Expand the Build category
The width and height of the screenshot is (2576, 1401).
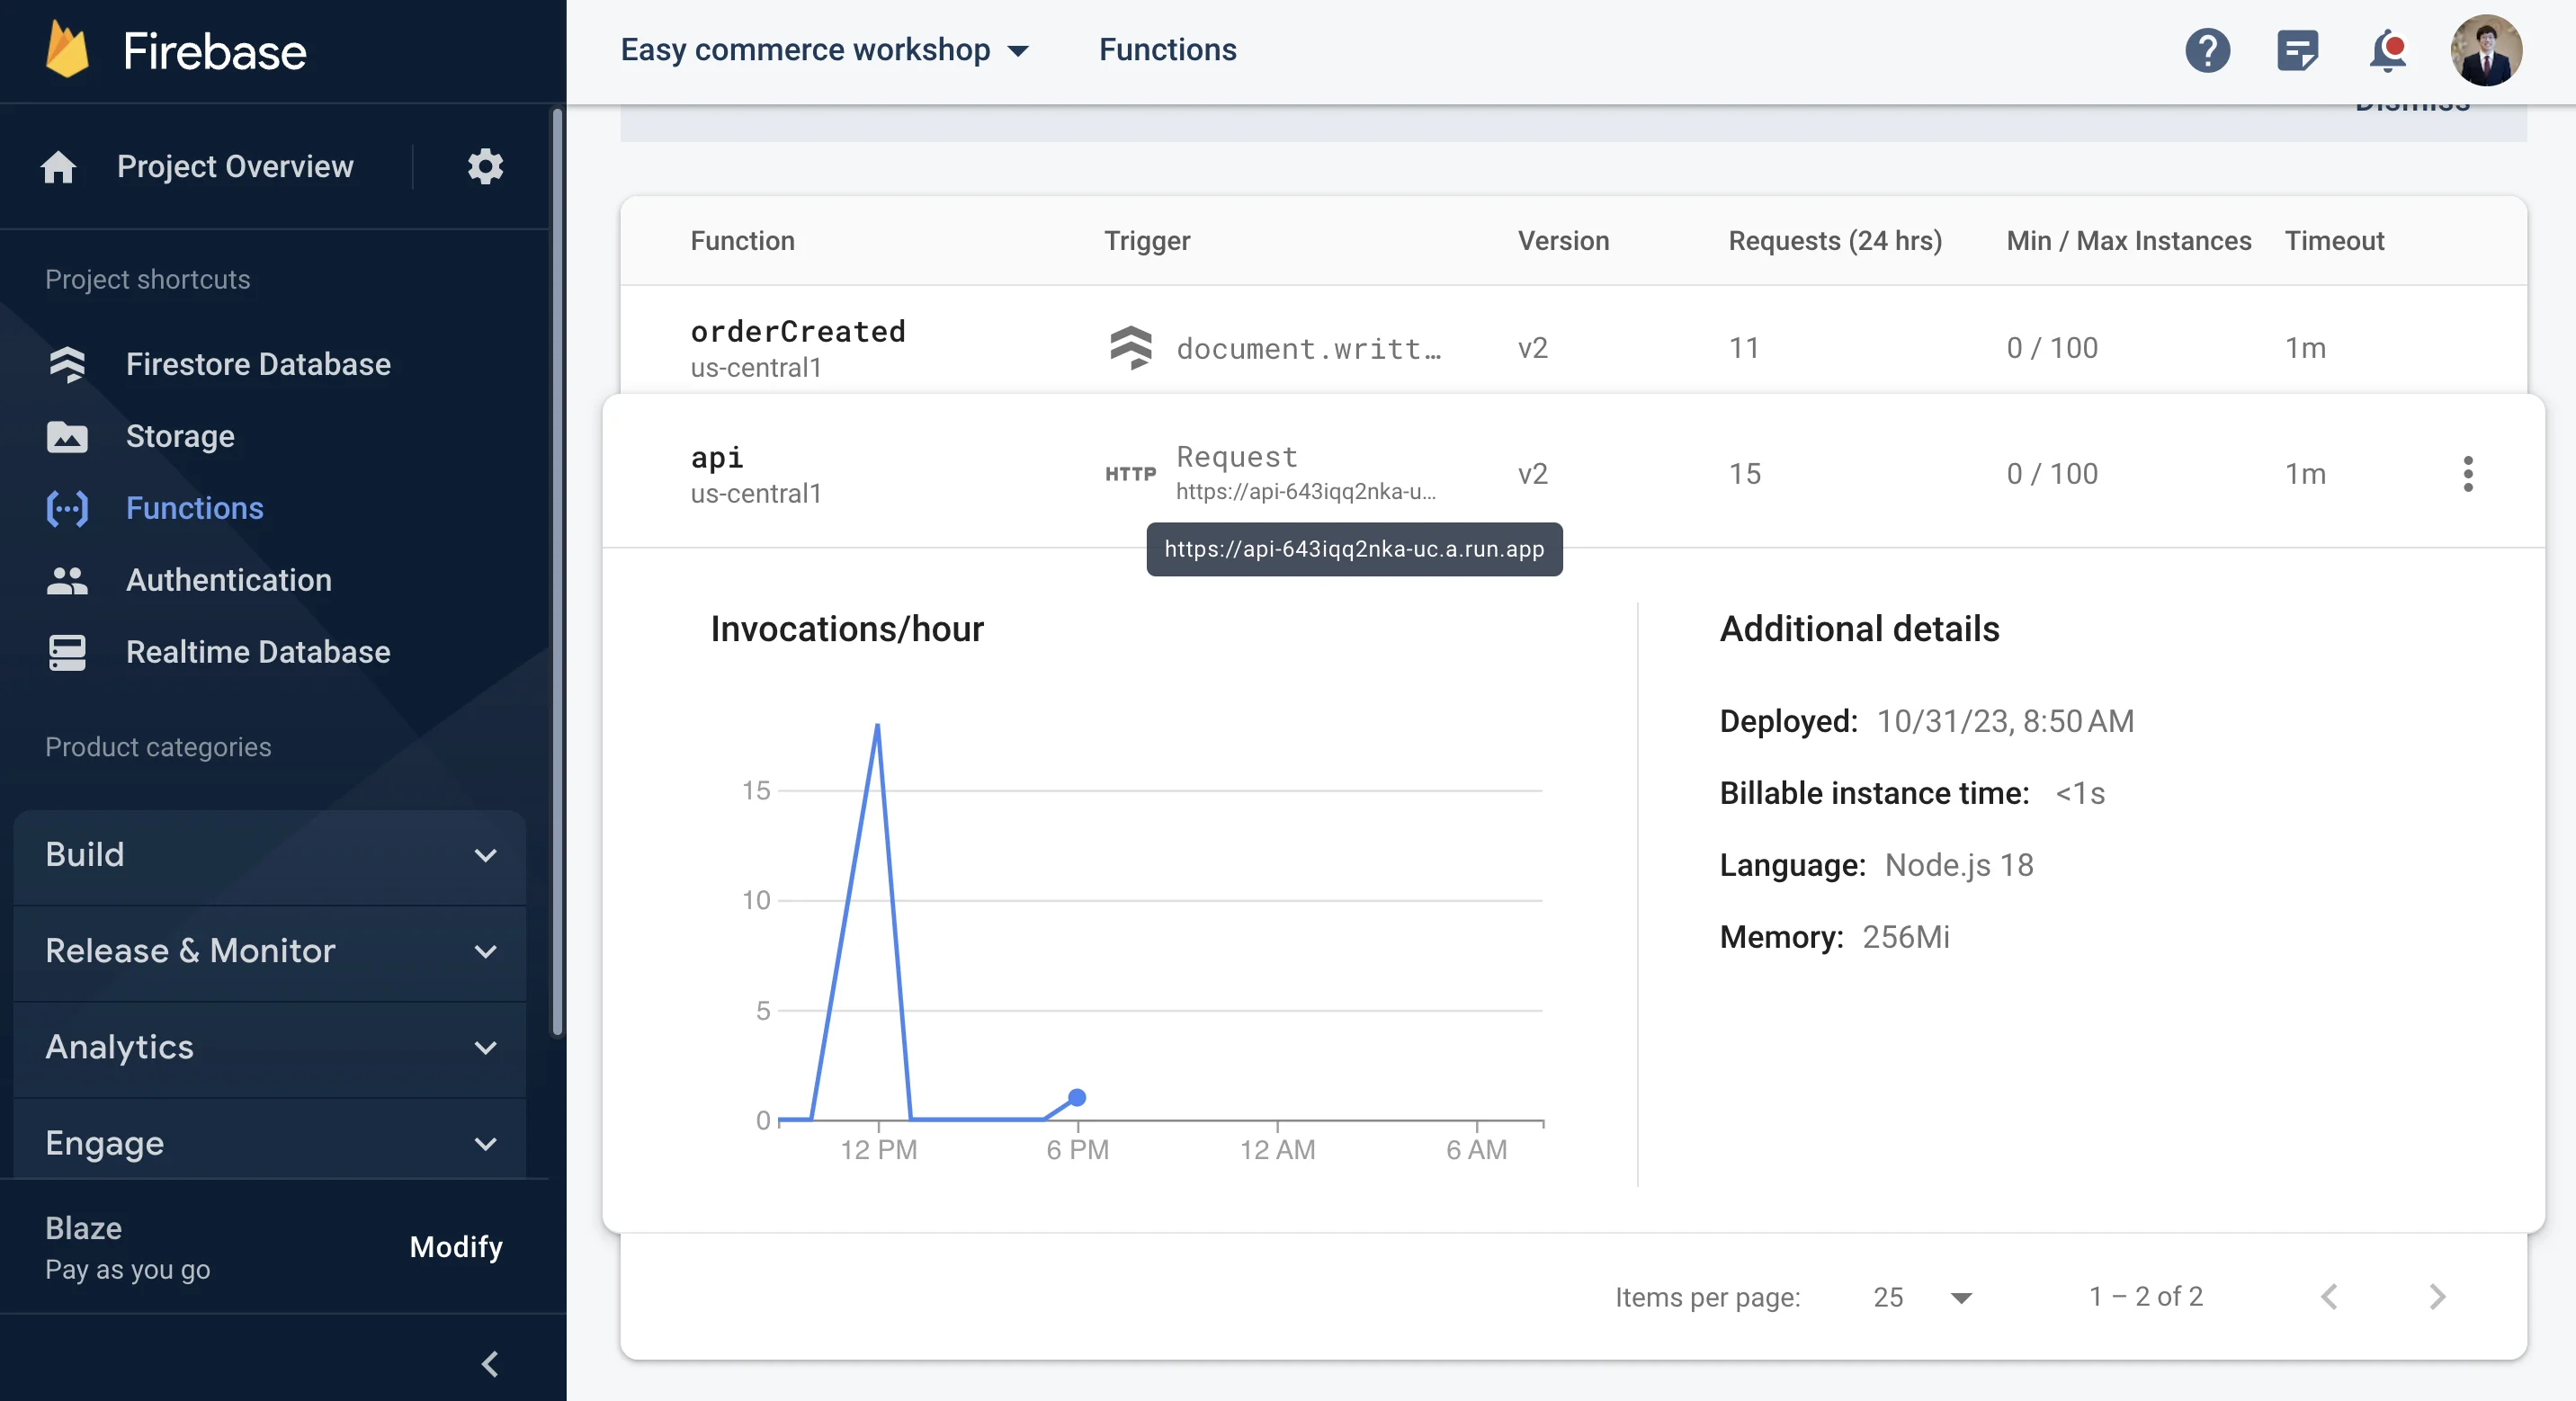point(270,855)
